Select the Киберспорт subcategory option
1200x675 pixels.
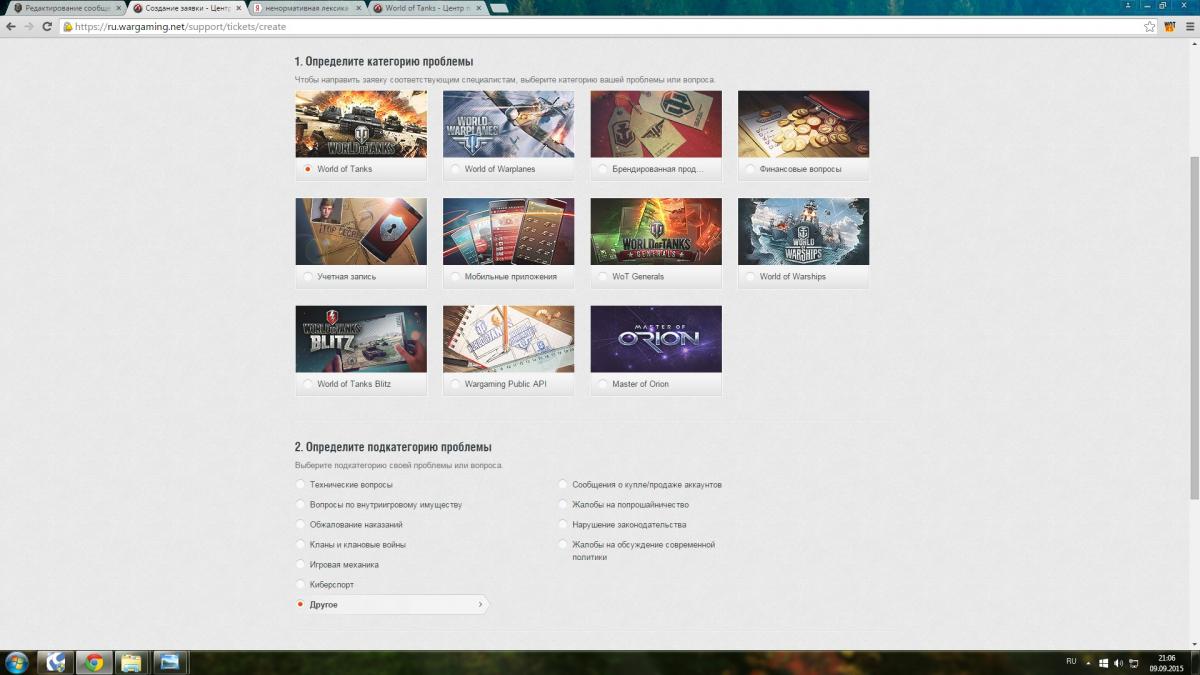(x=300, y=585)
